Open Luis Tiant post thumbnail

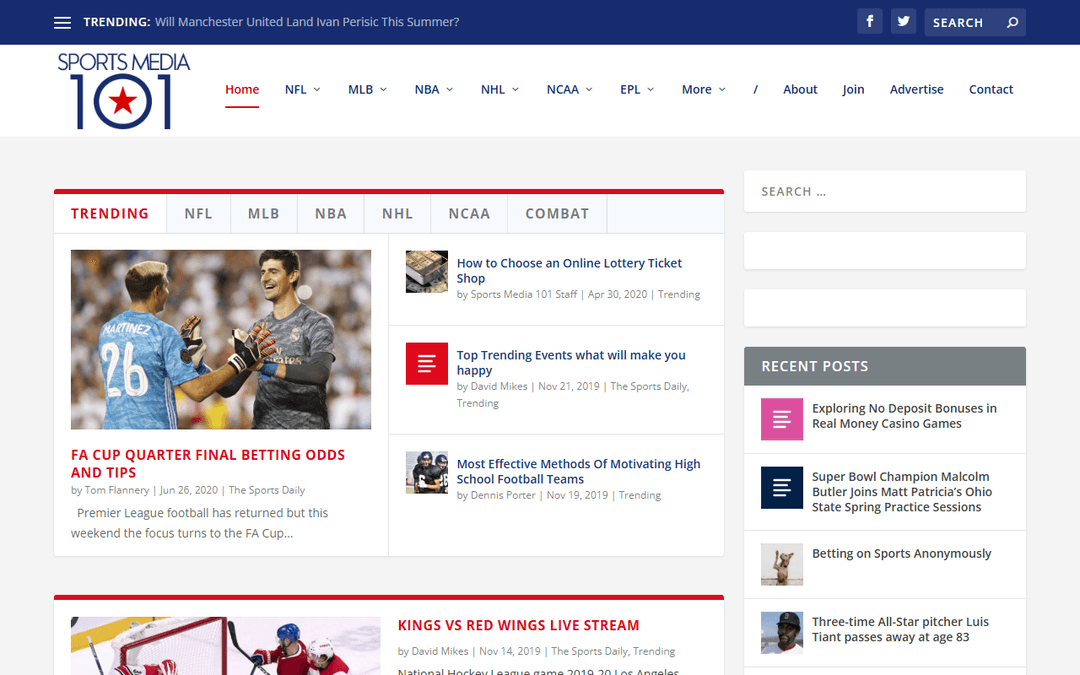[782, 632]
